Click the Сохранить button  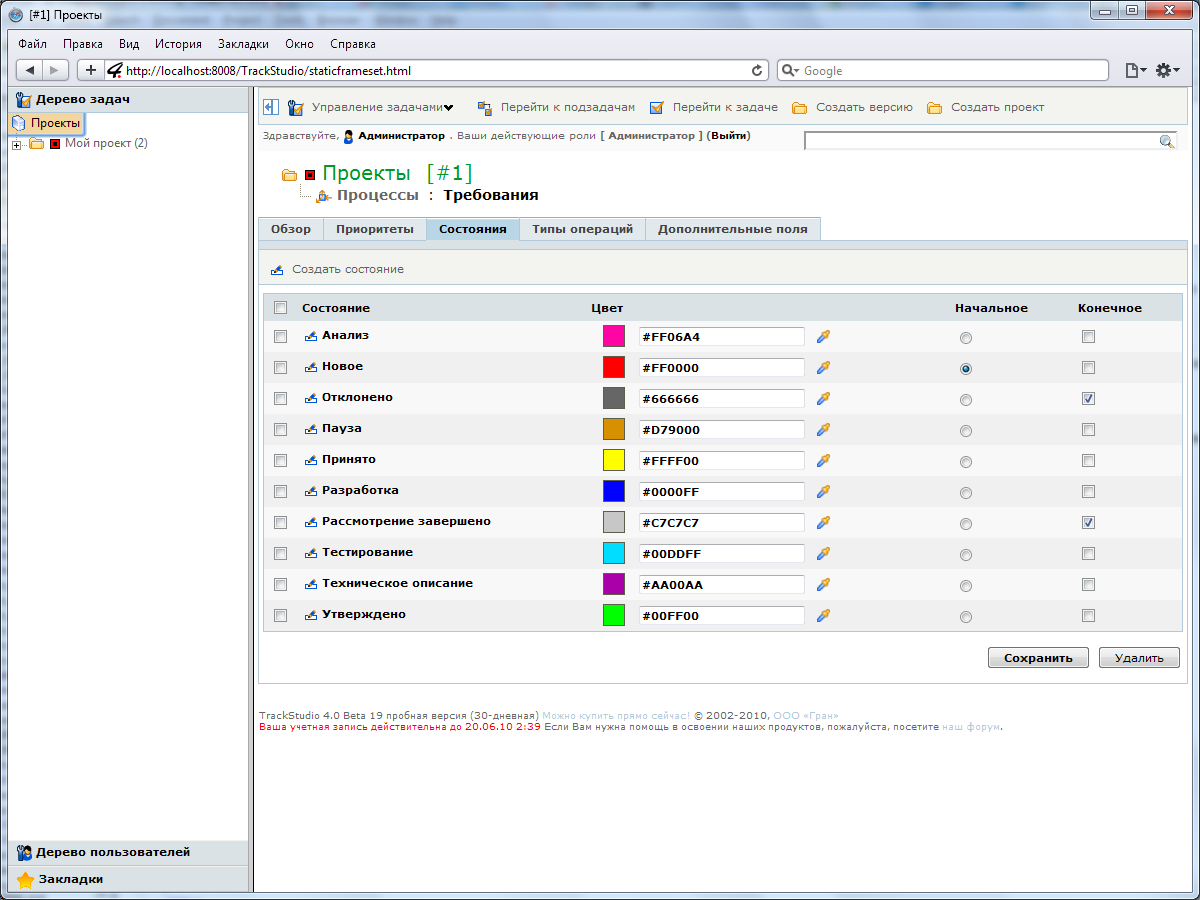1038,658
